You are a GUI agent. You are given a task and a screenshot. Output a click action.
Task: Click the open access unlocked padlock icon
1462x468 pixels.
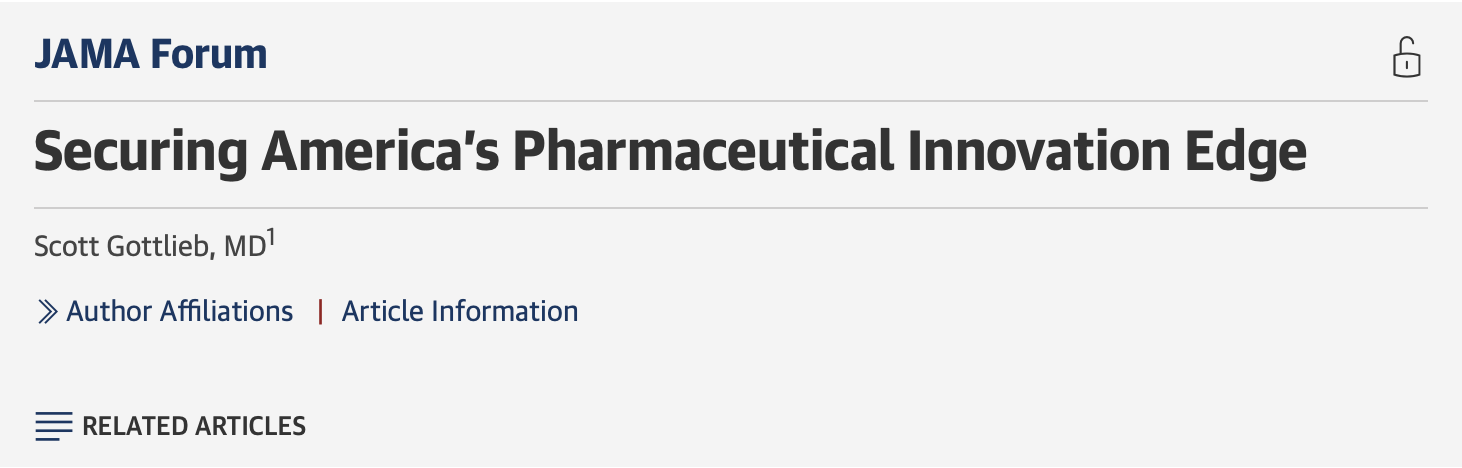coord(1407,57)
